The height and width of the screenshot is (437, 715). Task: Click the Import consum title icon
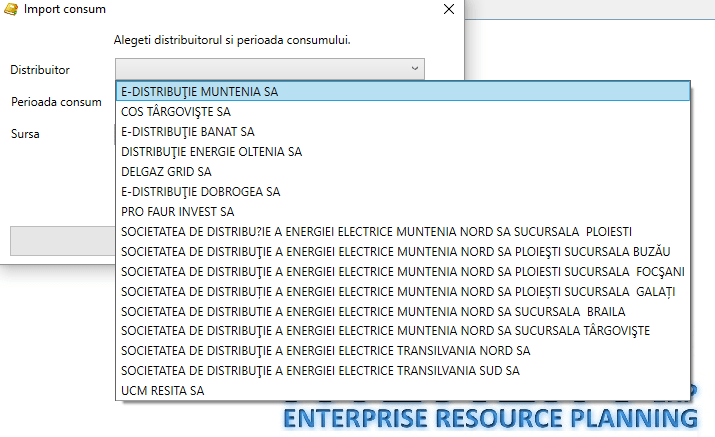pos(11,9)
